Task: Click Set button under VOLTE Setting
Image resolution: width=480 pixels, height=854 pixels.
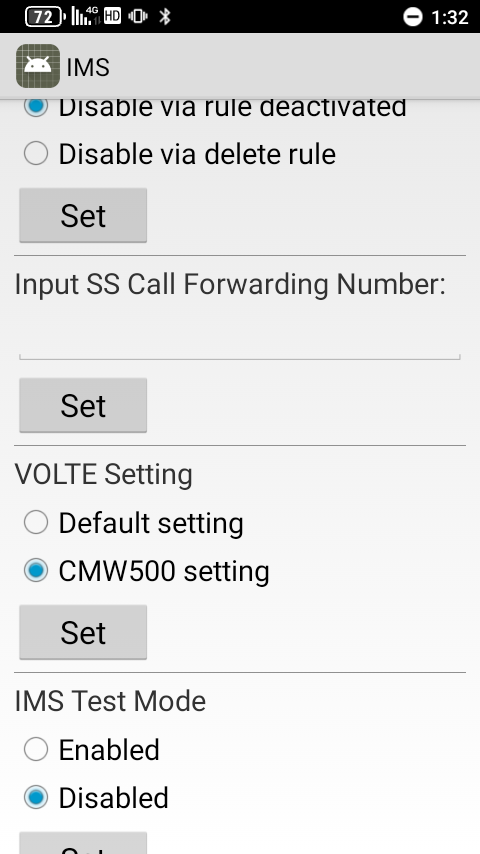Action: [x=83, y=632]
